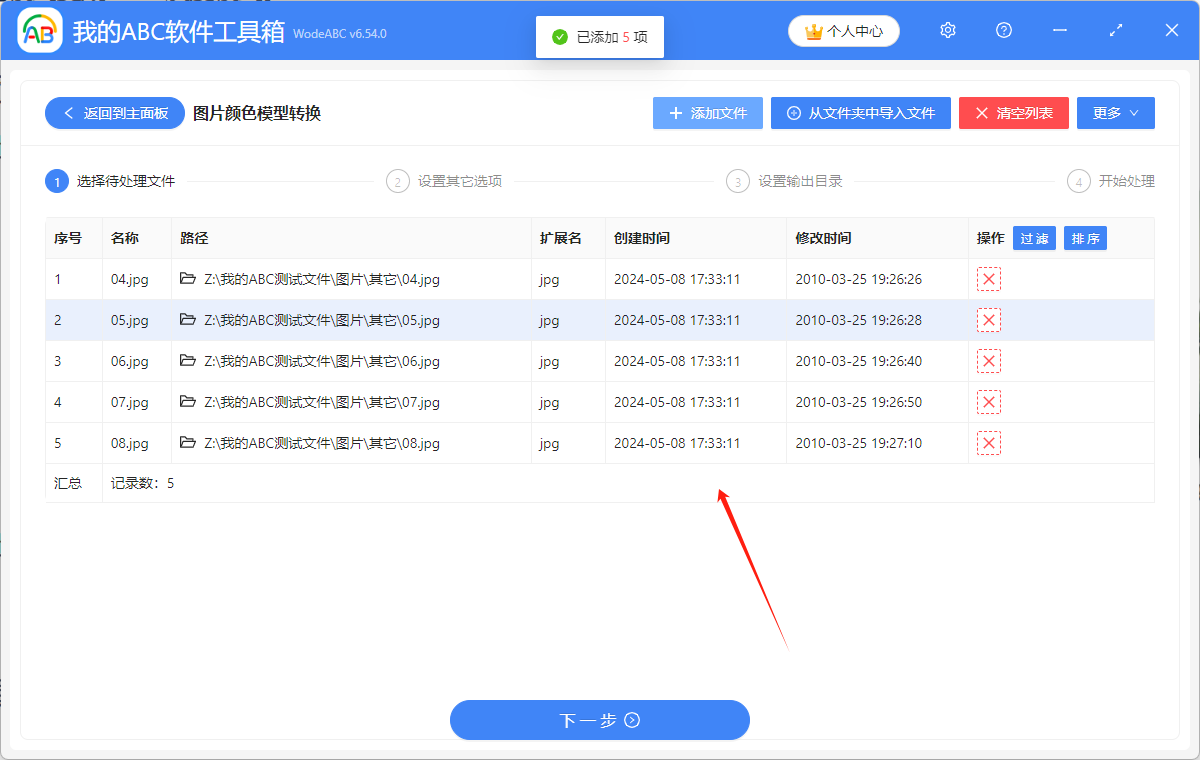This screenshot has height=760, width=1200.
Task: Expand the 更多 dropdown menu
Action: (1115, 113)
